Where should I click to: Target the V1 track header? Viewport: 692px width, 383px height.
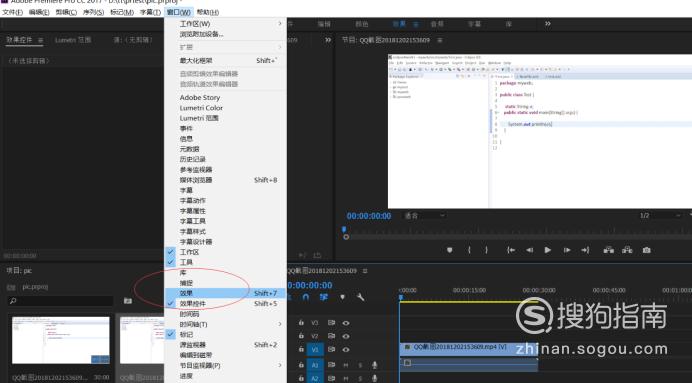315,349
